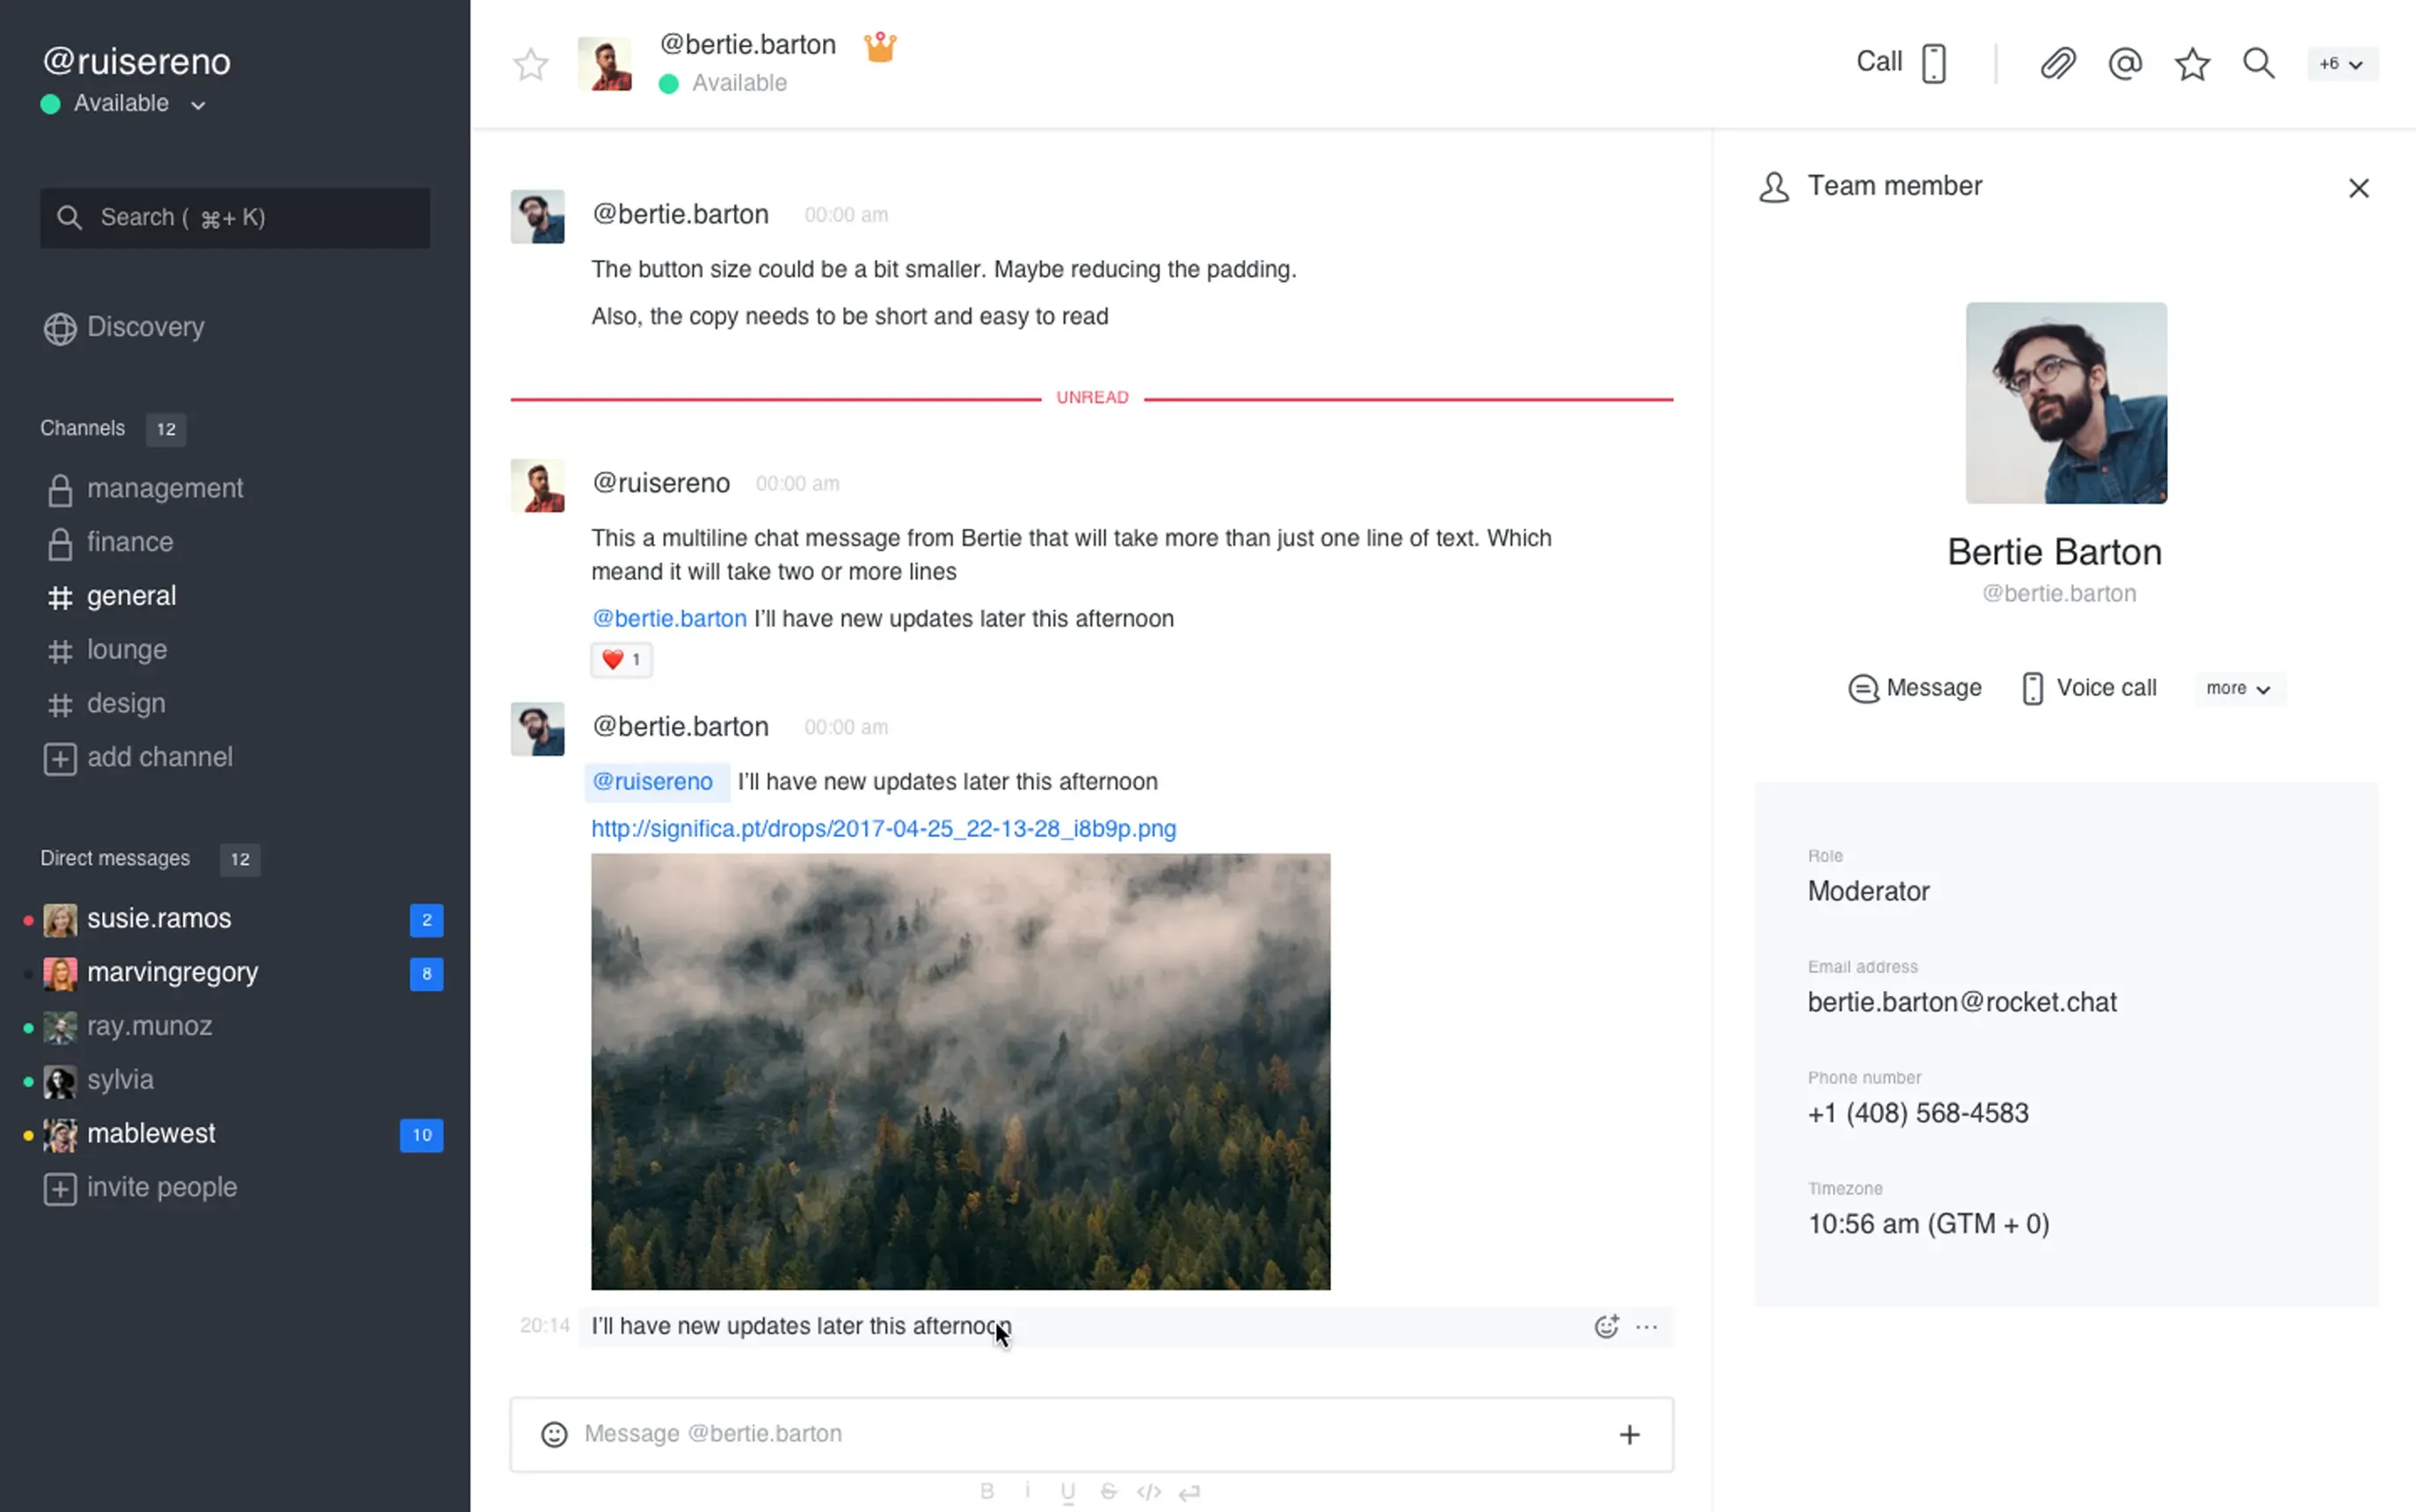Screen dimensions: 2416x1512
Task: Click the + button to add attachment
Action: (x=1628, y=1432)
